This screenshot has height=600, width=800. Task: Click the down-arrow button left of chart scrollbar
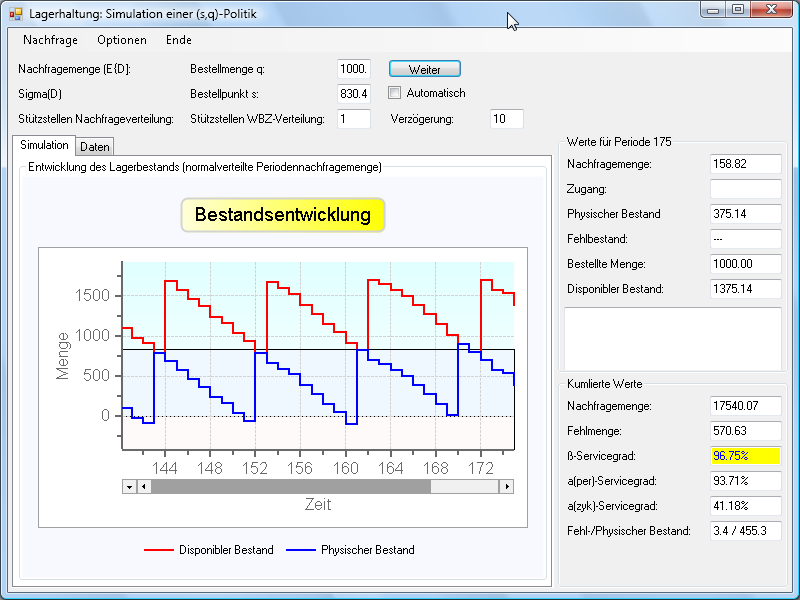pyautogui.click(x=128, y=486)
